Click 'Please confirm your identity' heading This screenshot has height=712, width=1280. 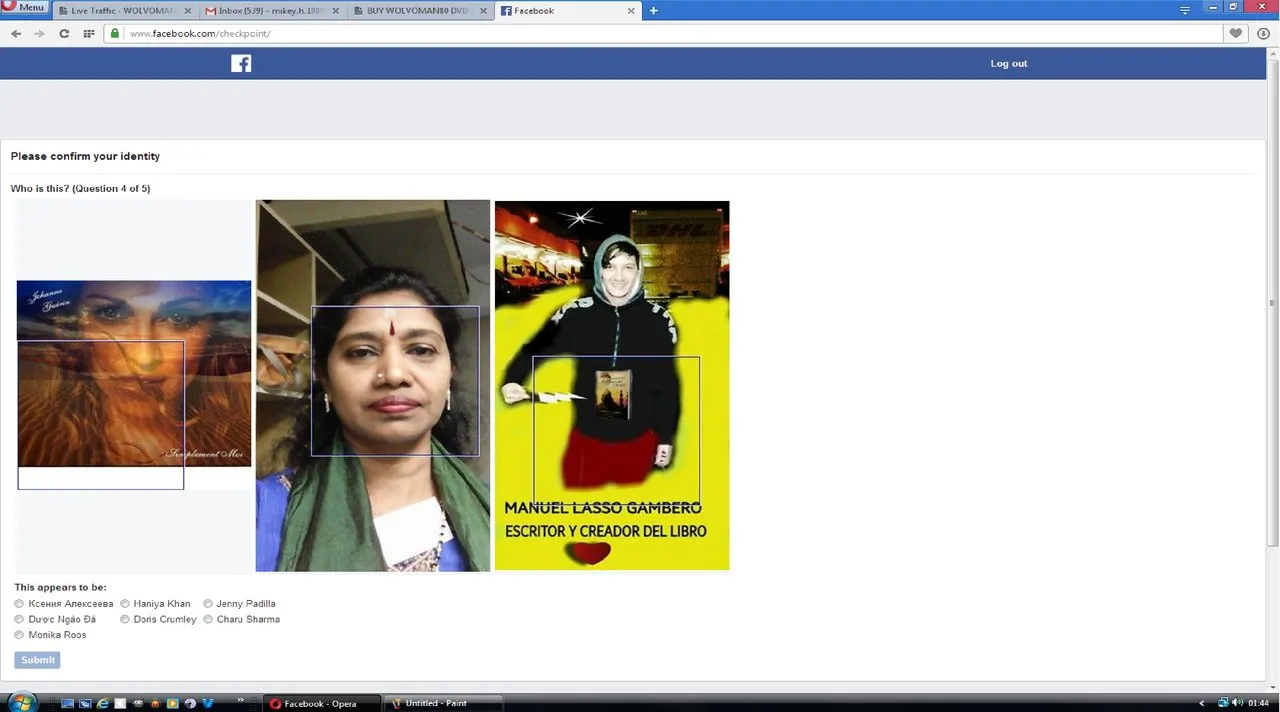pos(85,156)
